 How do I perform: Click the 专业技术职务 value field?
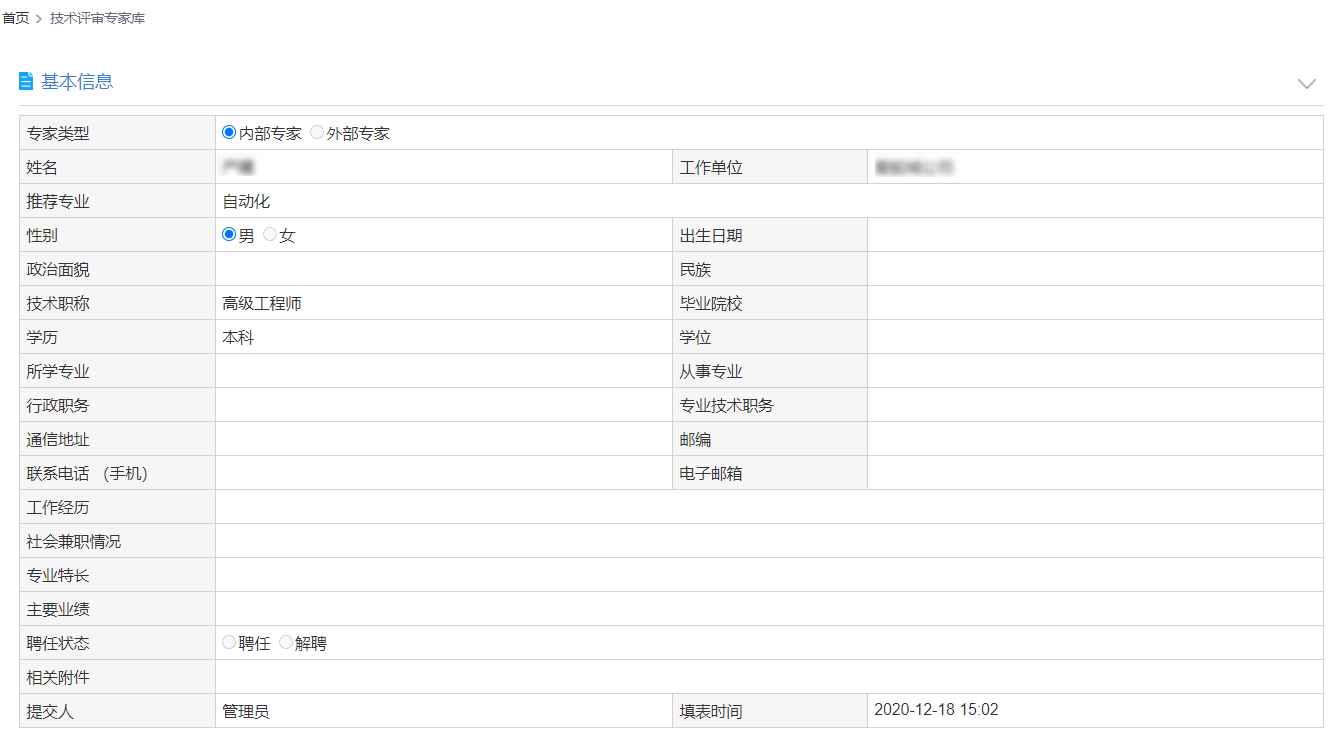(1095, 405)
